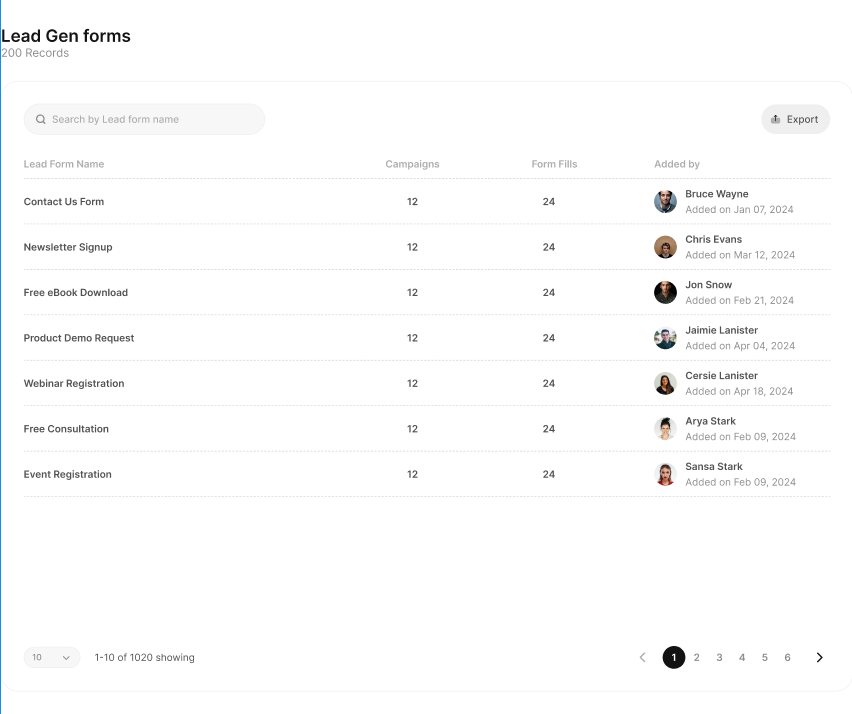
Task: Open Arya Stark's avatar
Action: point(665,429)
